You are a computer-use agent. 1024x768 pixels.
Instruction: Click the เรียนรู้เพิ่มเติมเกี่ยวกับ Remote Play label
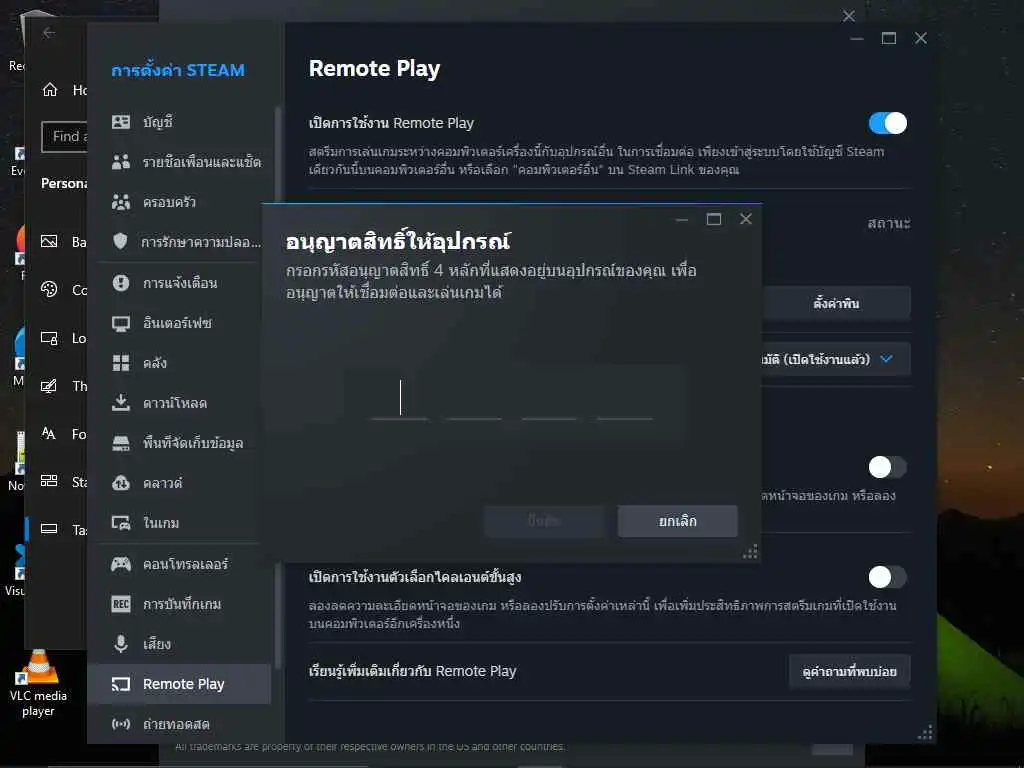(x=413, y=671)
